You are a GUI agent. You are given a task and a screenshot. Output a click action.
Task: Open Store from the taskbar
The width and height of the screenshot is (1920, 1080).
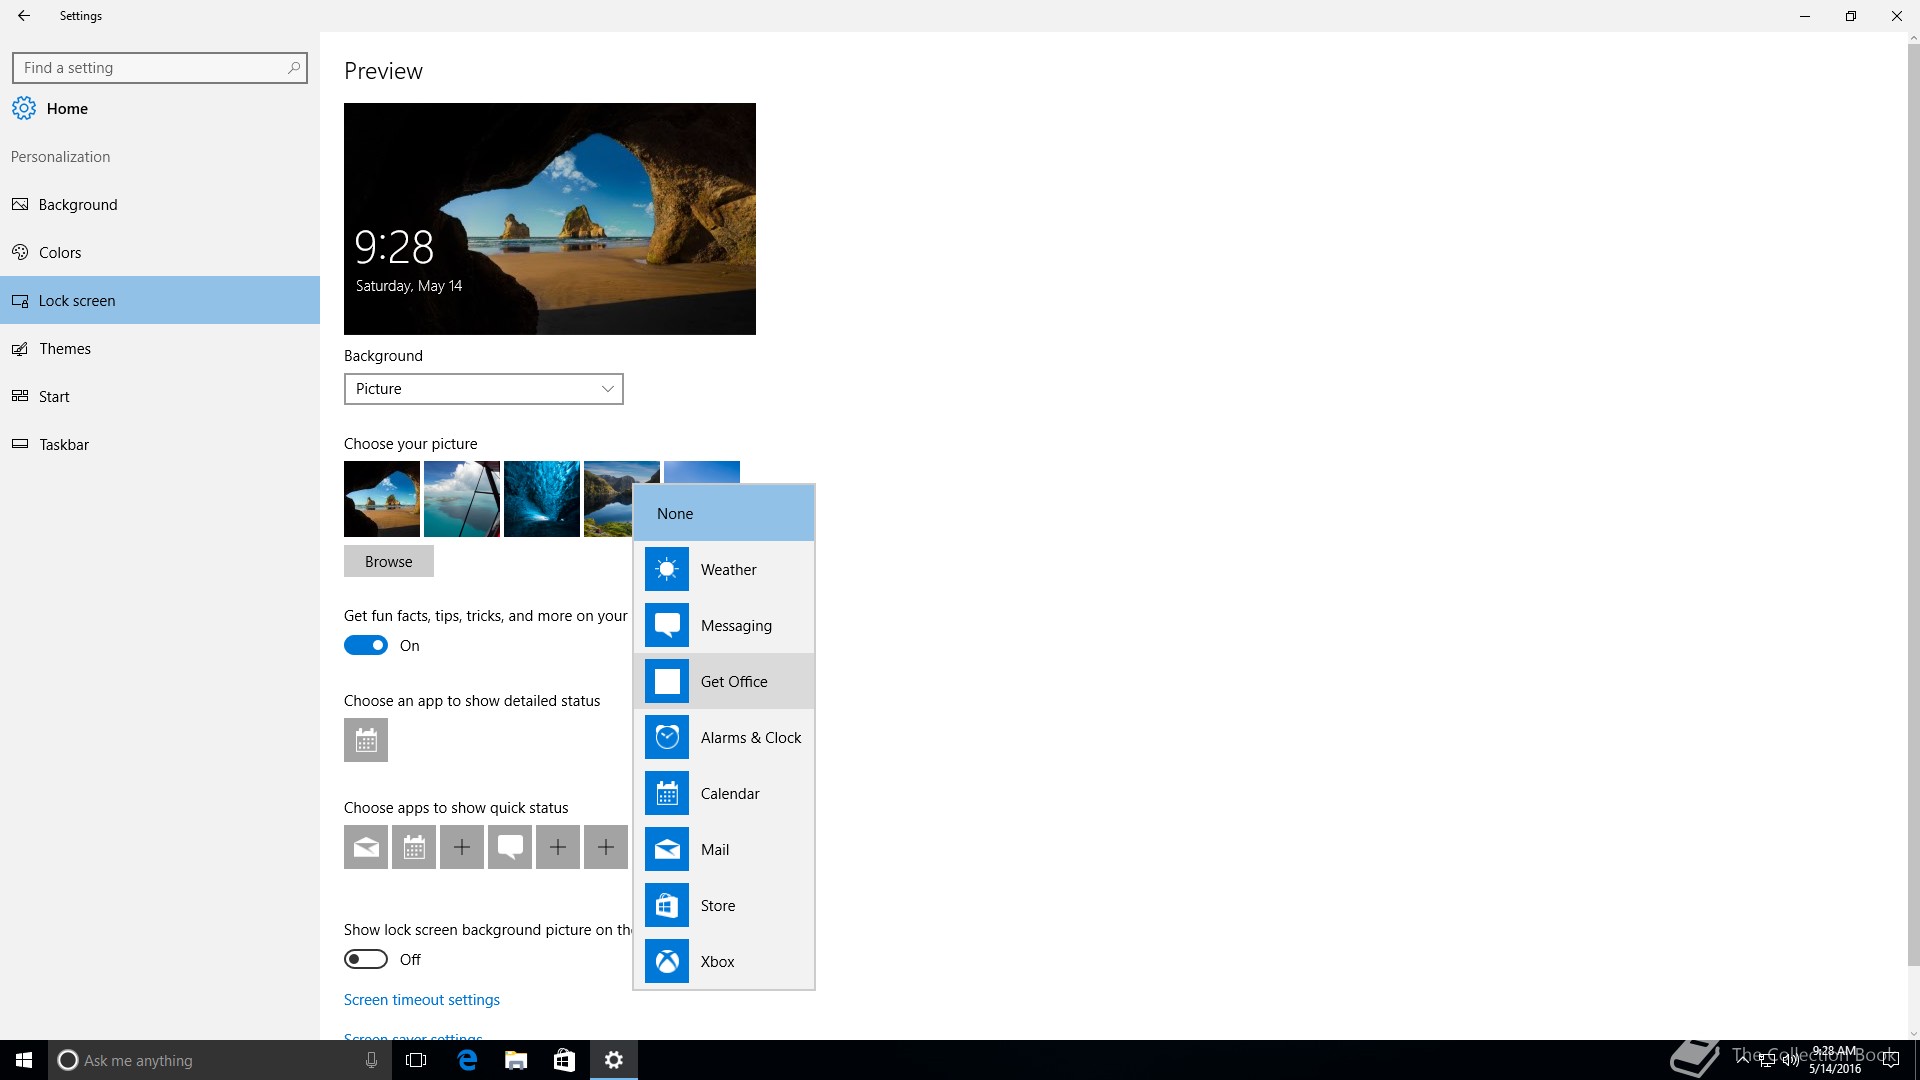click(564, 1060)
